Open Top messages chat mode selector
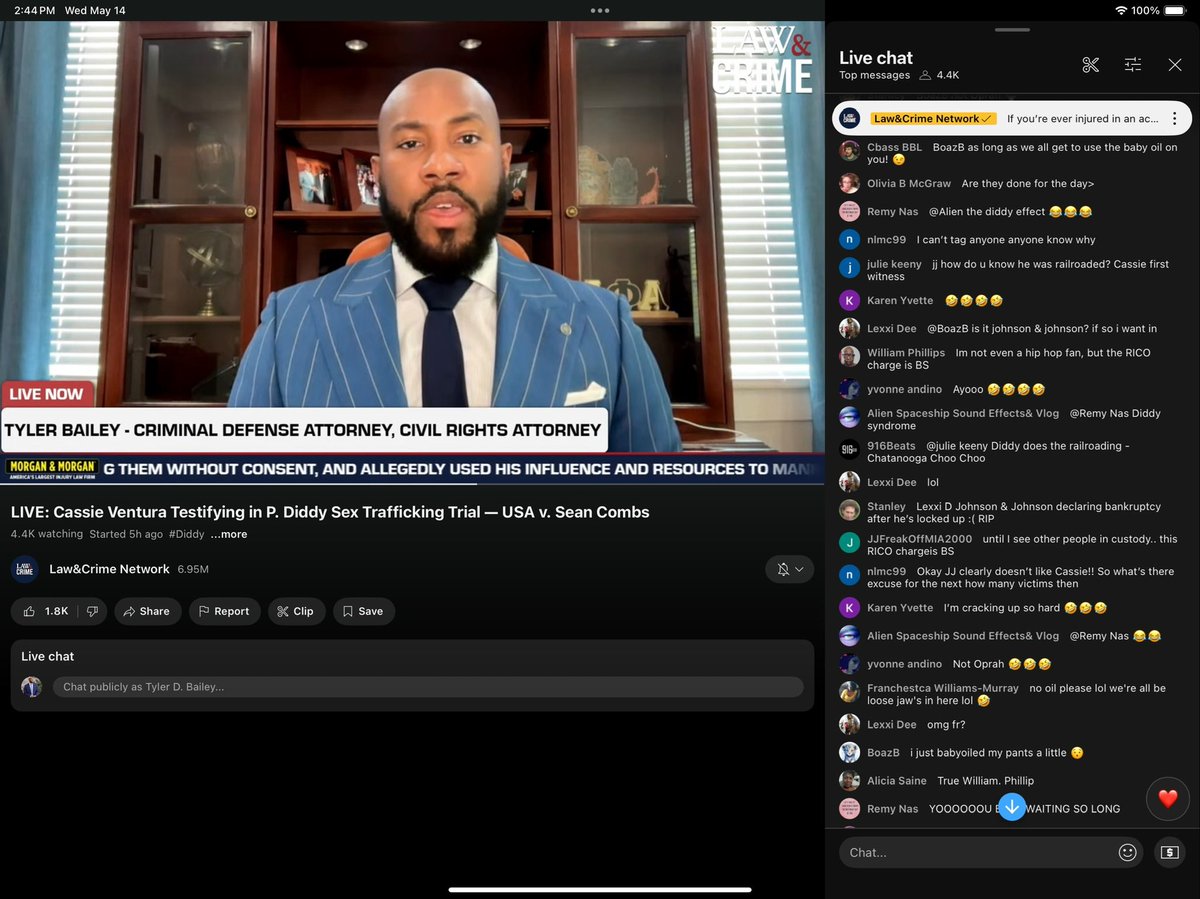Viewport: 1200px width, 899px height. [x=874, y=75]
